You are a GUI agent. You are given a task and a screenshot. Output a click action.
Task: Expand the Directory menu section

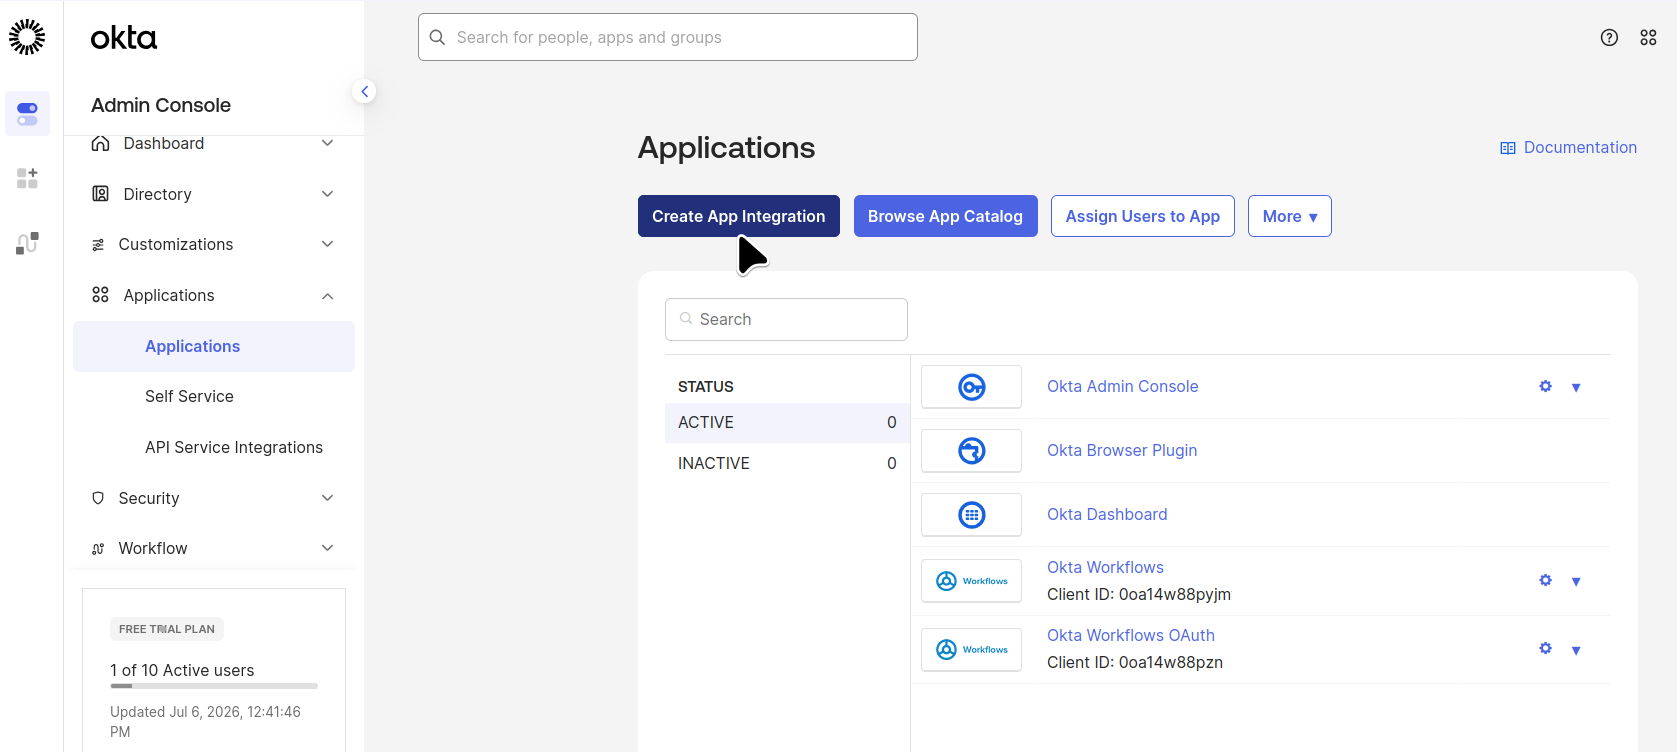214,194
